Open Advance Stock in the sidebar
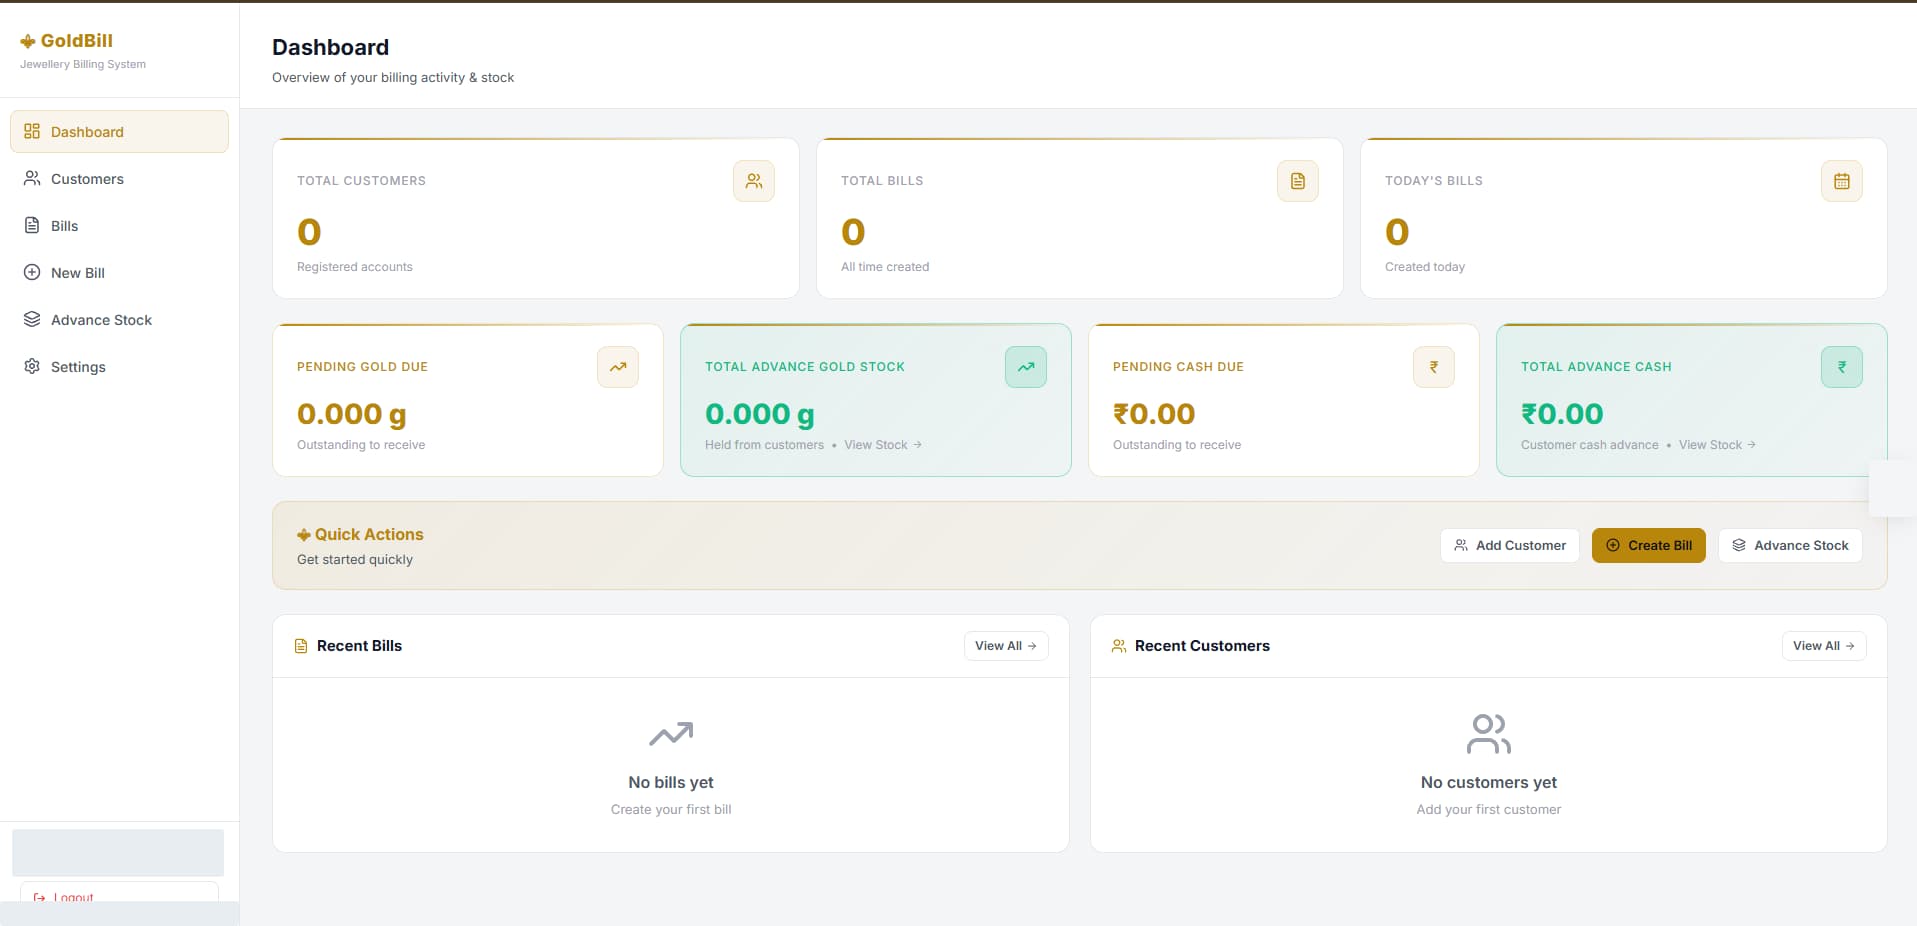1917x926 pixels. click(119, 320)
